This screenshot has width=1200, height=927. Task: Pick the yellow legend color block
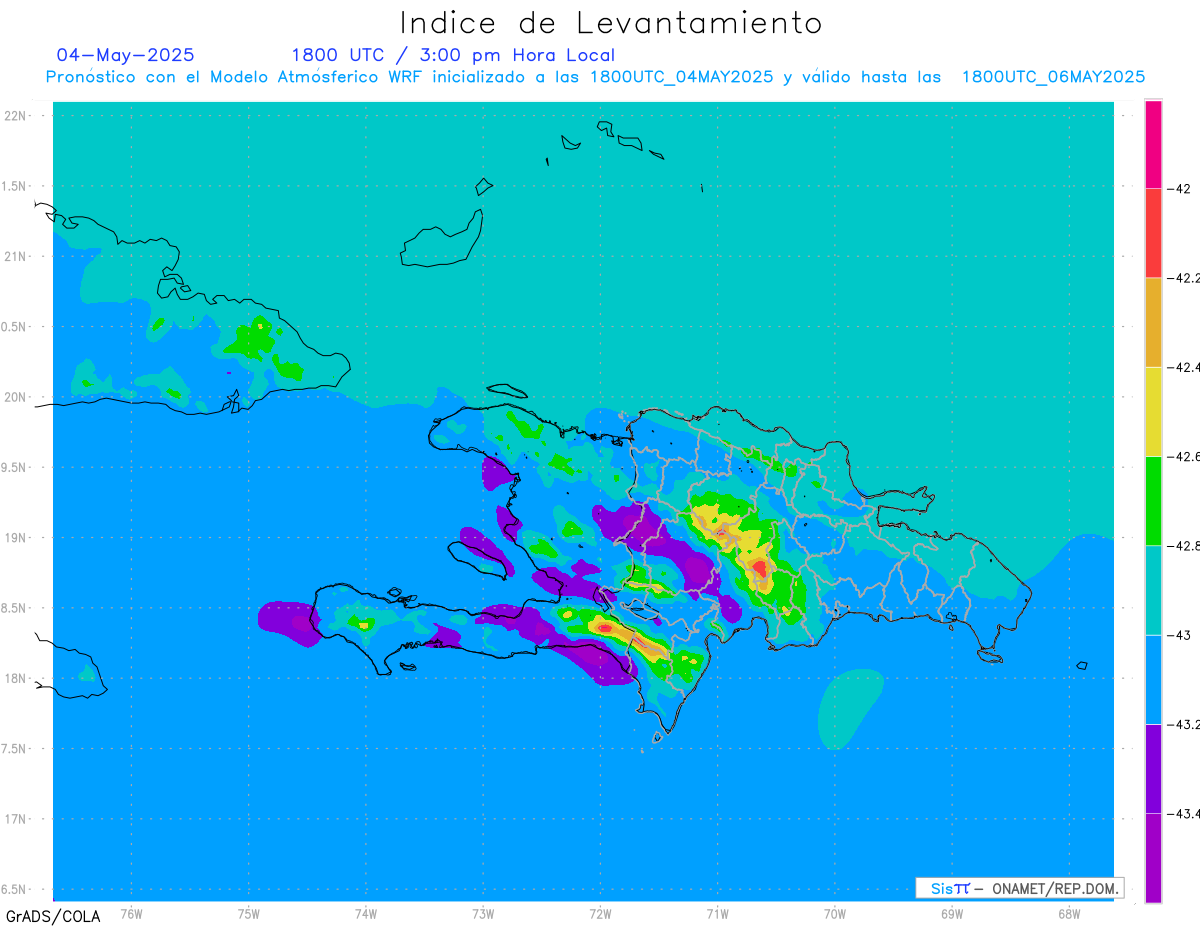(1153, 411)
